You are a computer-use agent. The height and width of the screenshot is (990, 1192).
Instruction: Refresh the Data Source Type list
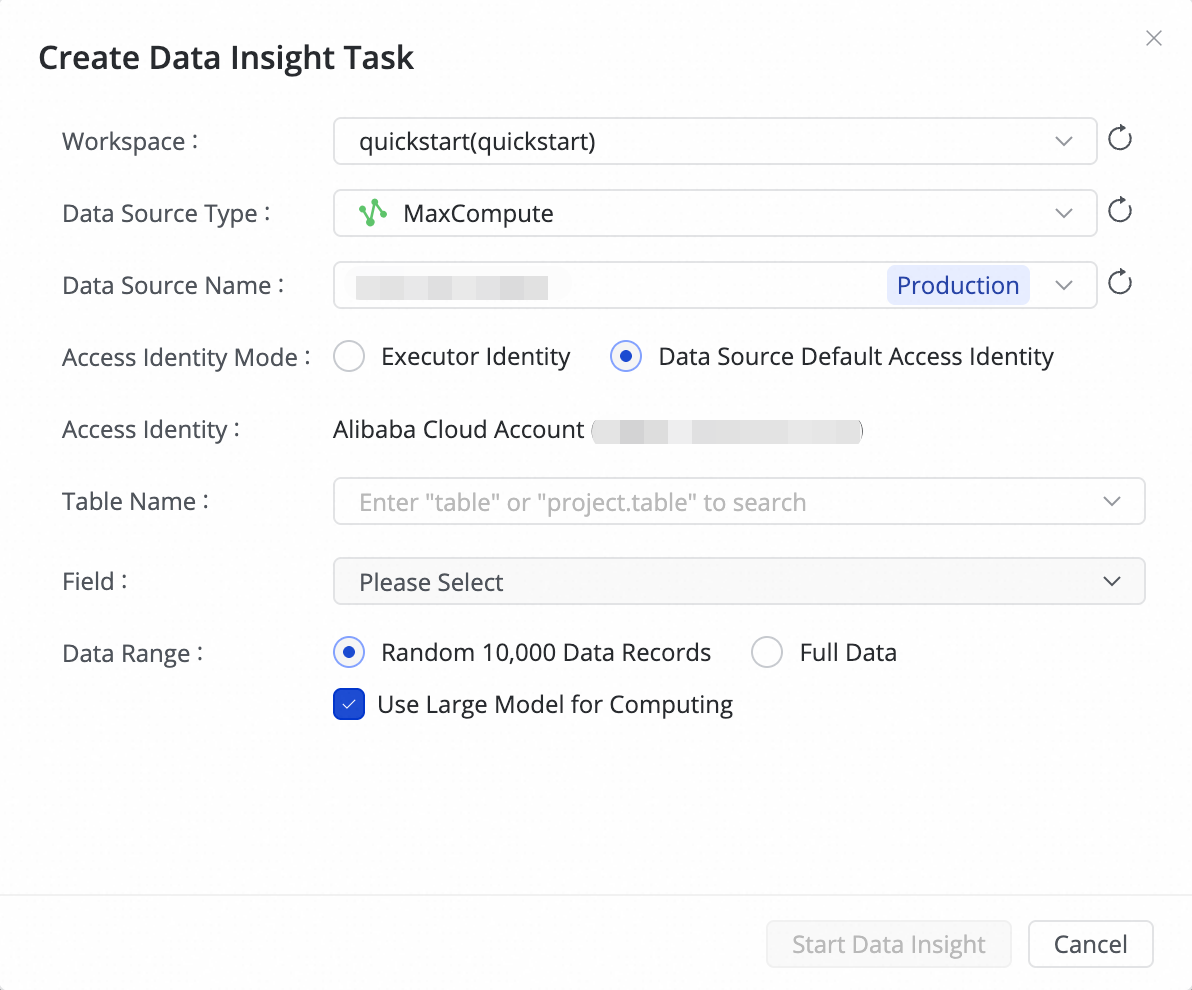coord(1120,211)
